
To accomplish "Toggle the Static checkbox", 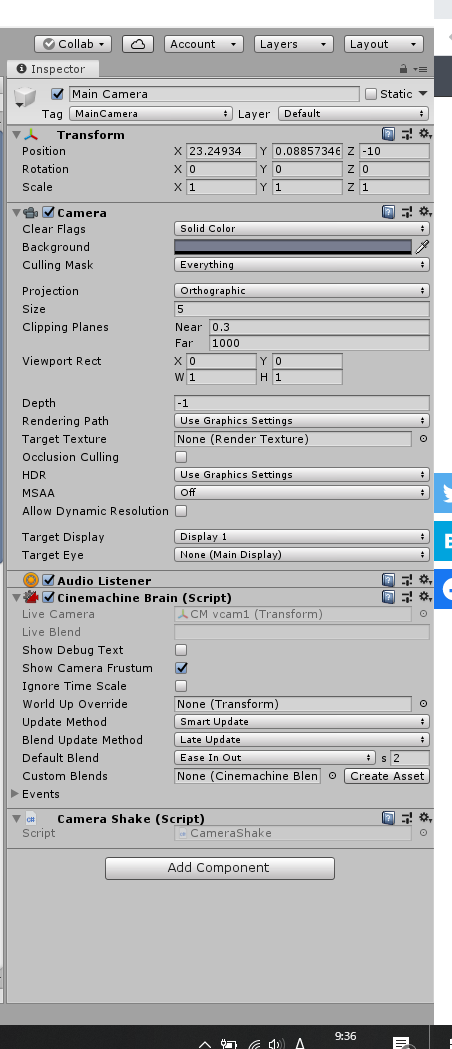I will pyautogui.click(x=371, y=94).
